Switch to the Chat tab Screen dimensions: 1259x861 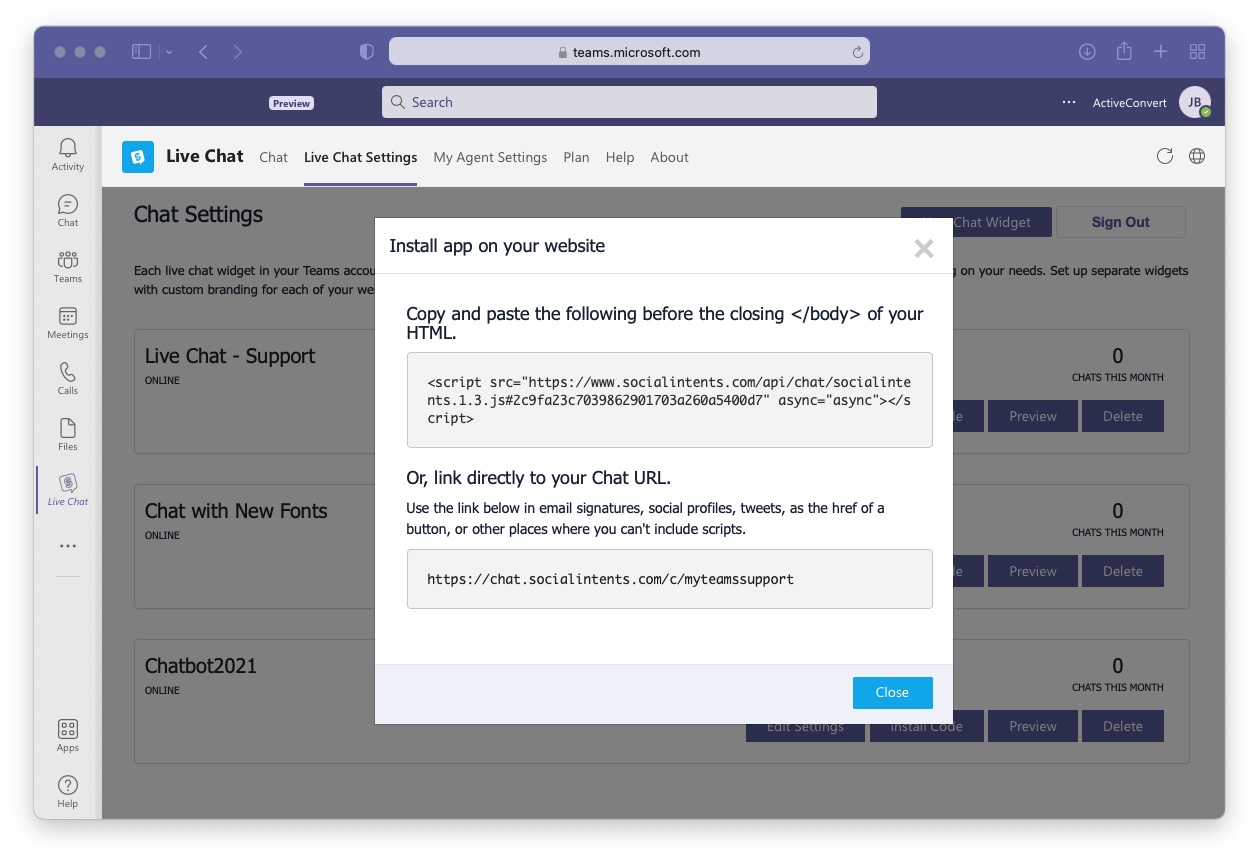tap(273, 157)
